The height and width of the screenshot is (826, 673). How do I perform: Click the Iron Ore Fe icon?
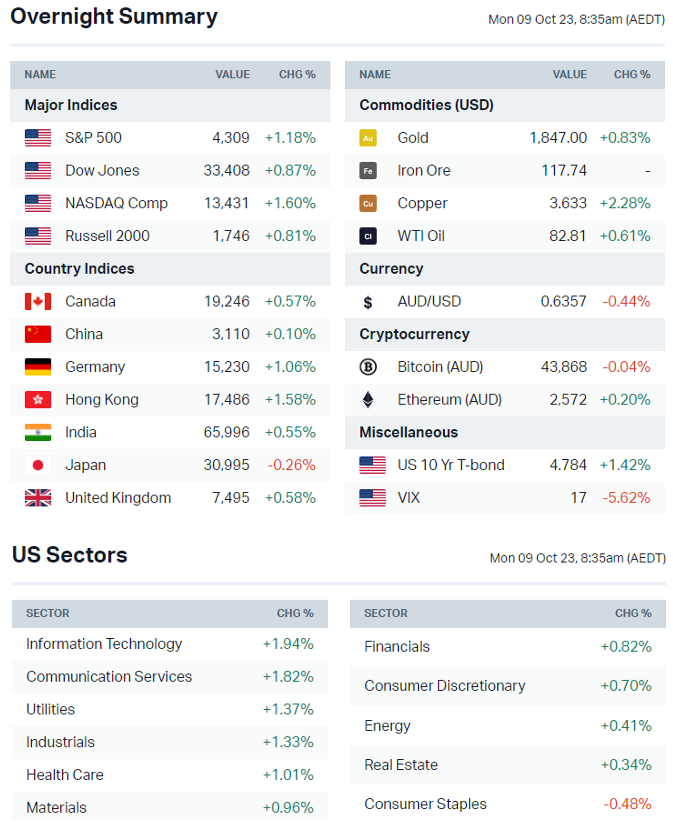[368, 171]
